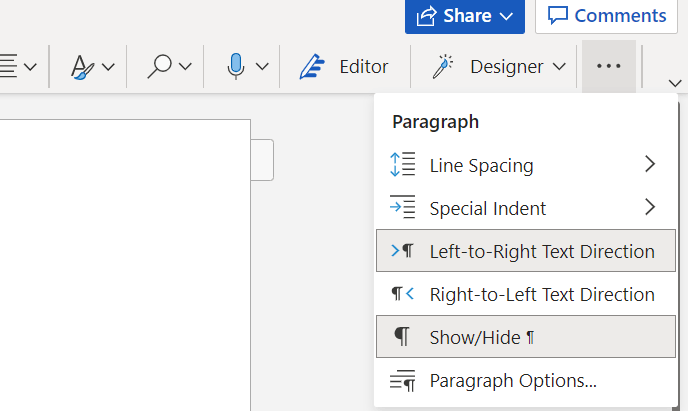Open Paragraph Options from the menu

point(512,380)
